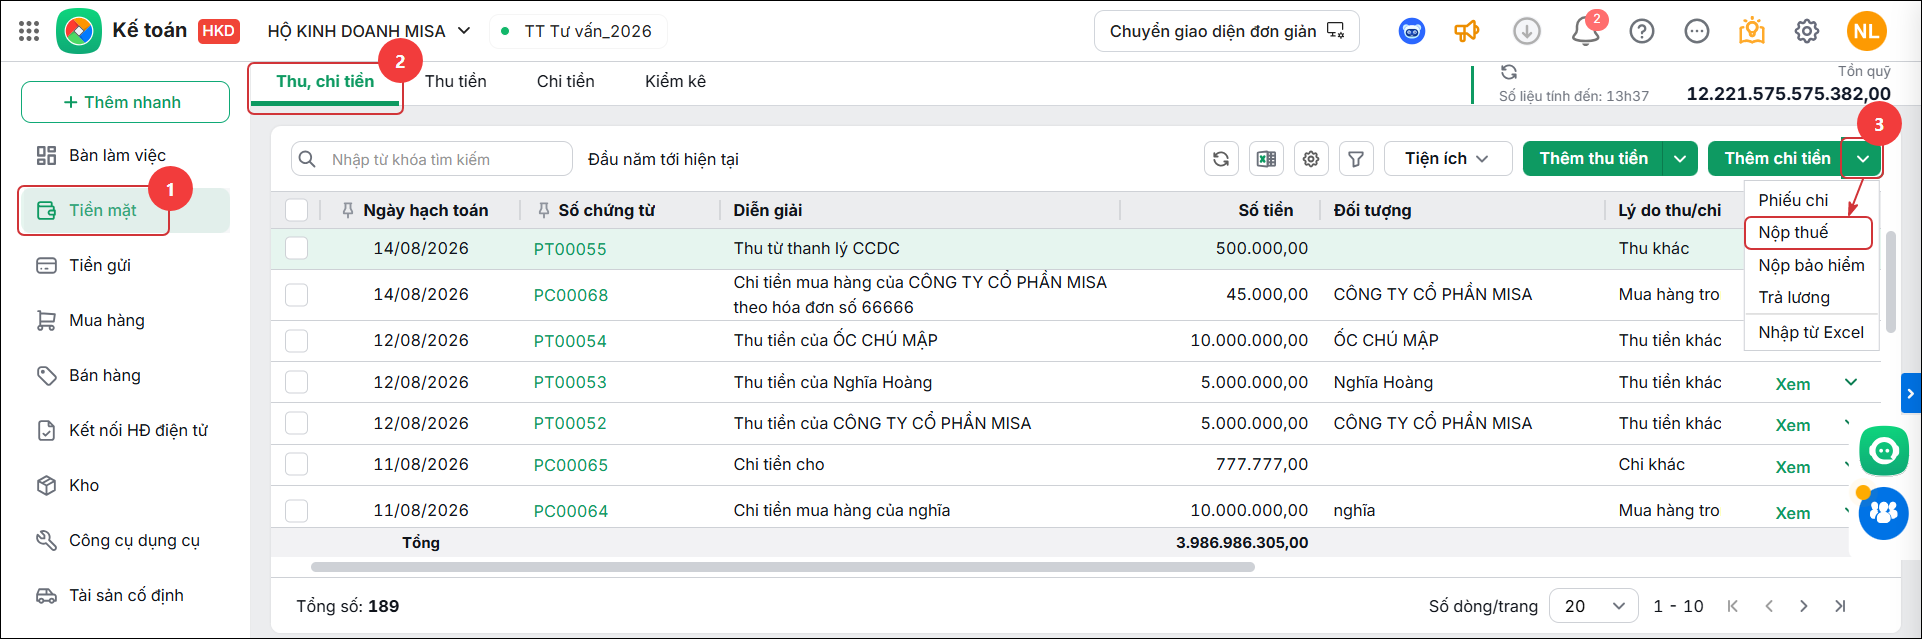Click Xem for row PC00065
The height and width of the screenshot is (639, 1922).
[x=1793, y=467]
